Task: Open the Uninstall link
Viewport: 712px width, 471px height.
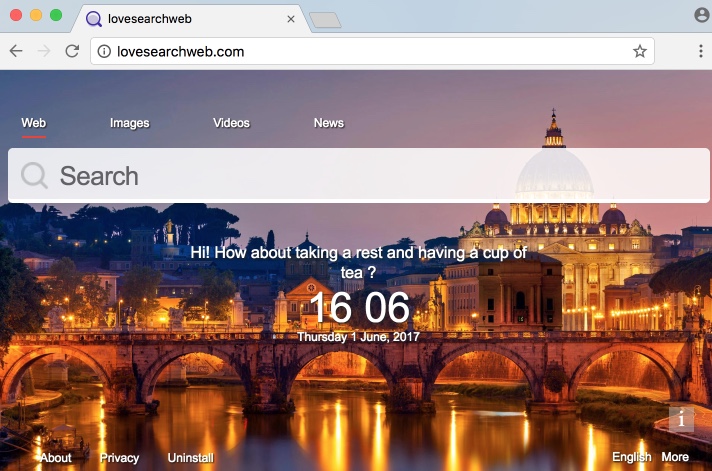Action: coord(191,457)
